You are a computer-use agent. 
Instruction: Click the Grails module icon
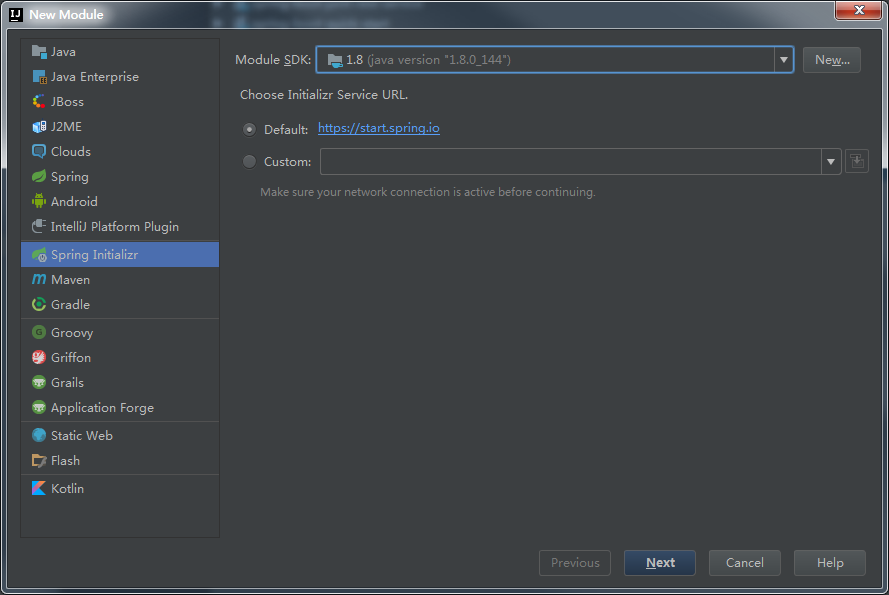(x=39, y=383)
